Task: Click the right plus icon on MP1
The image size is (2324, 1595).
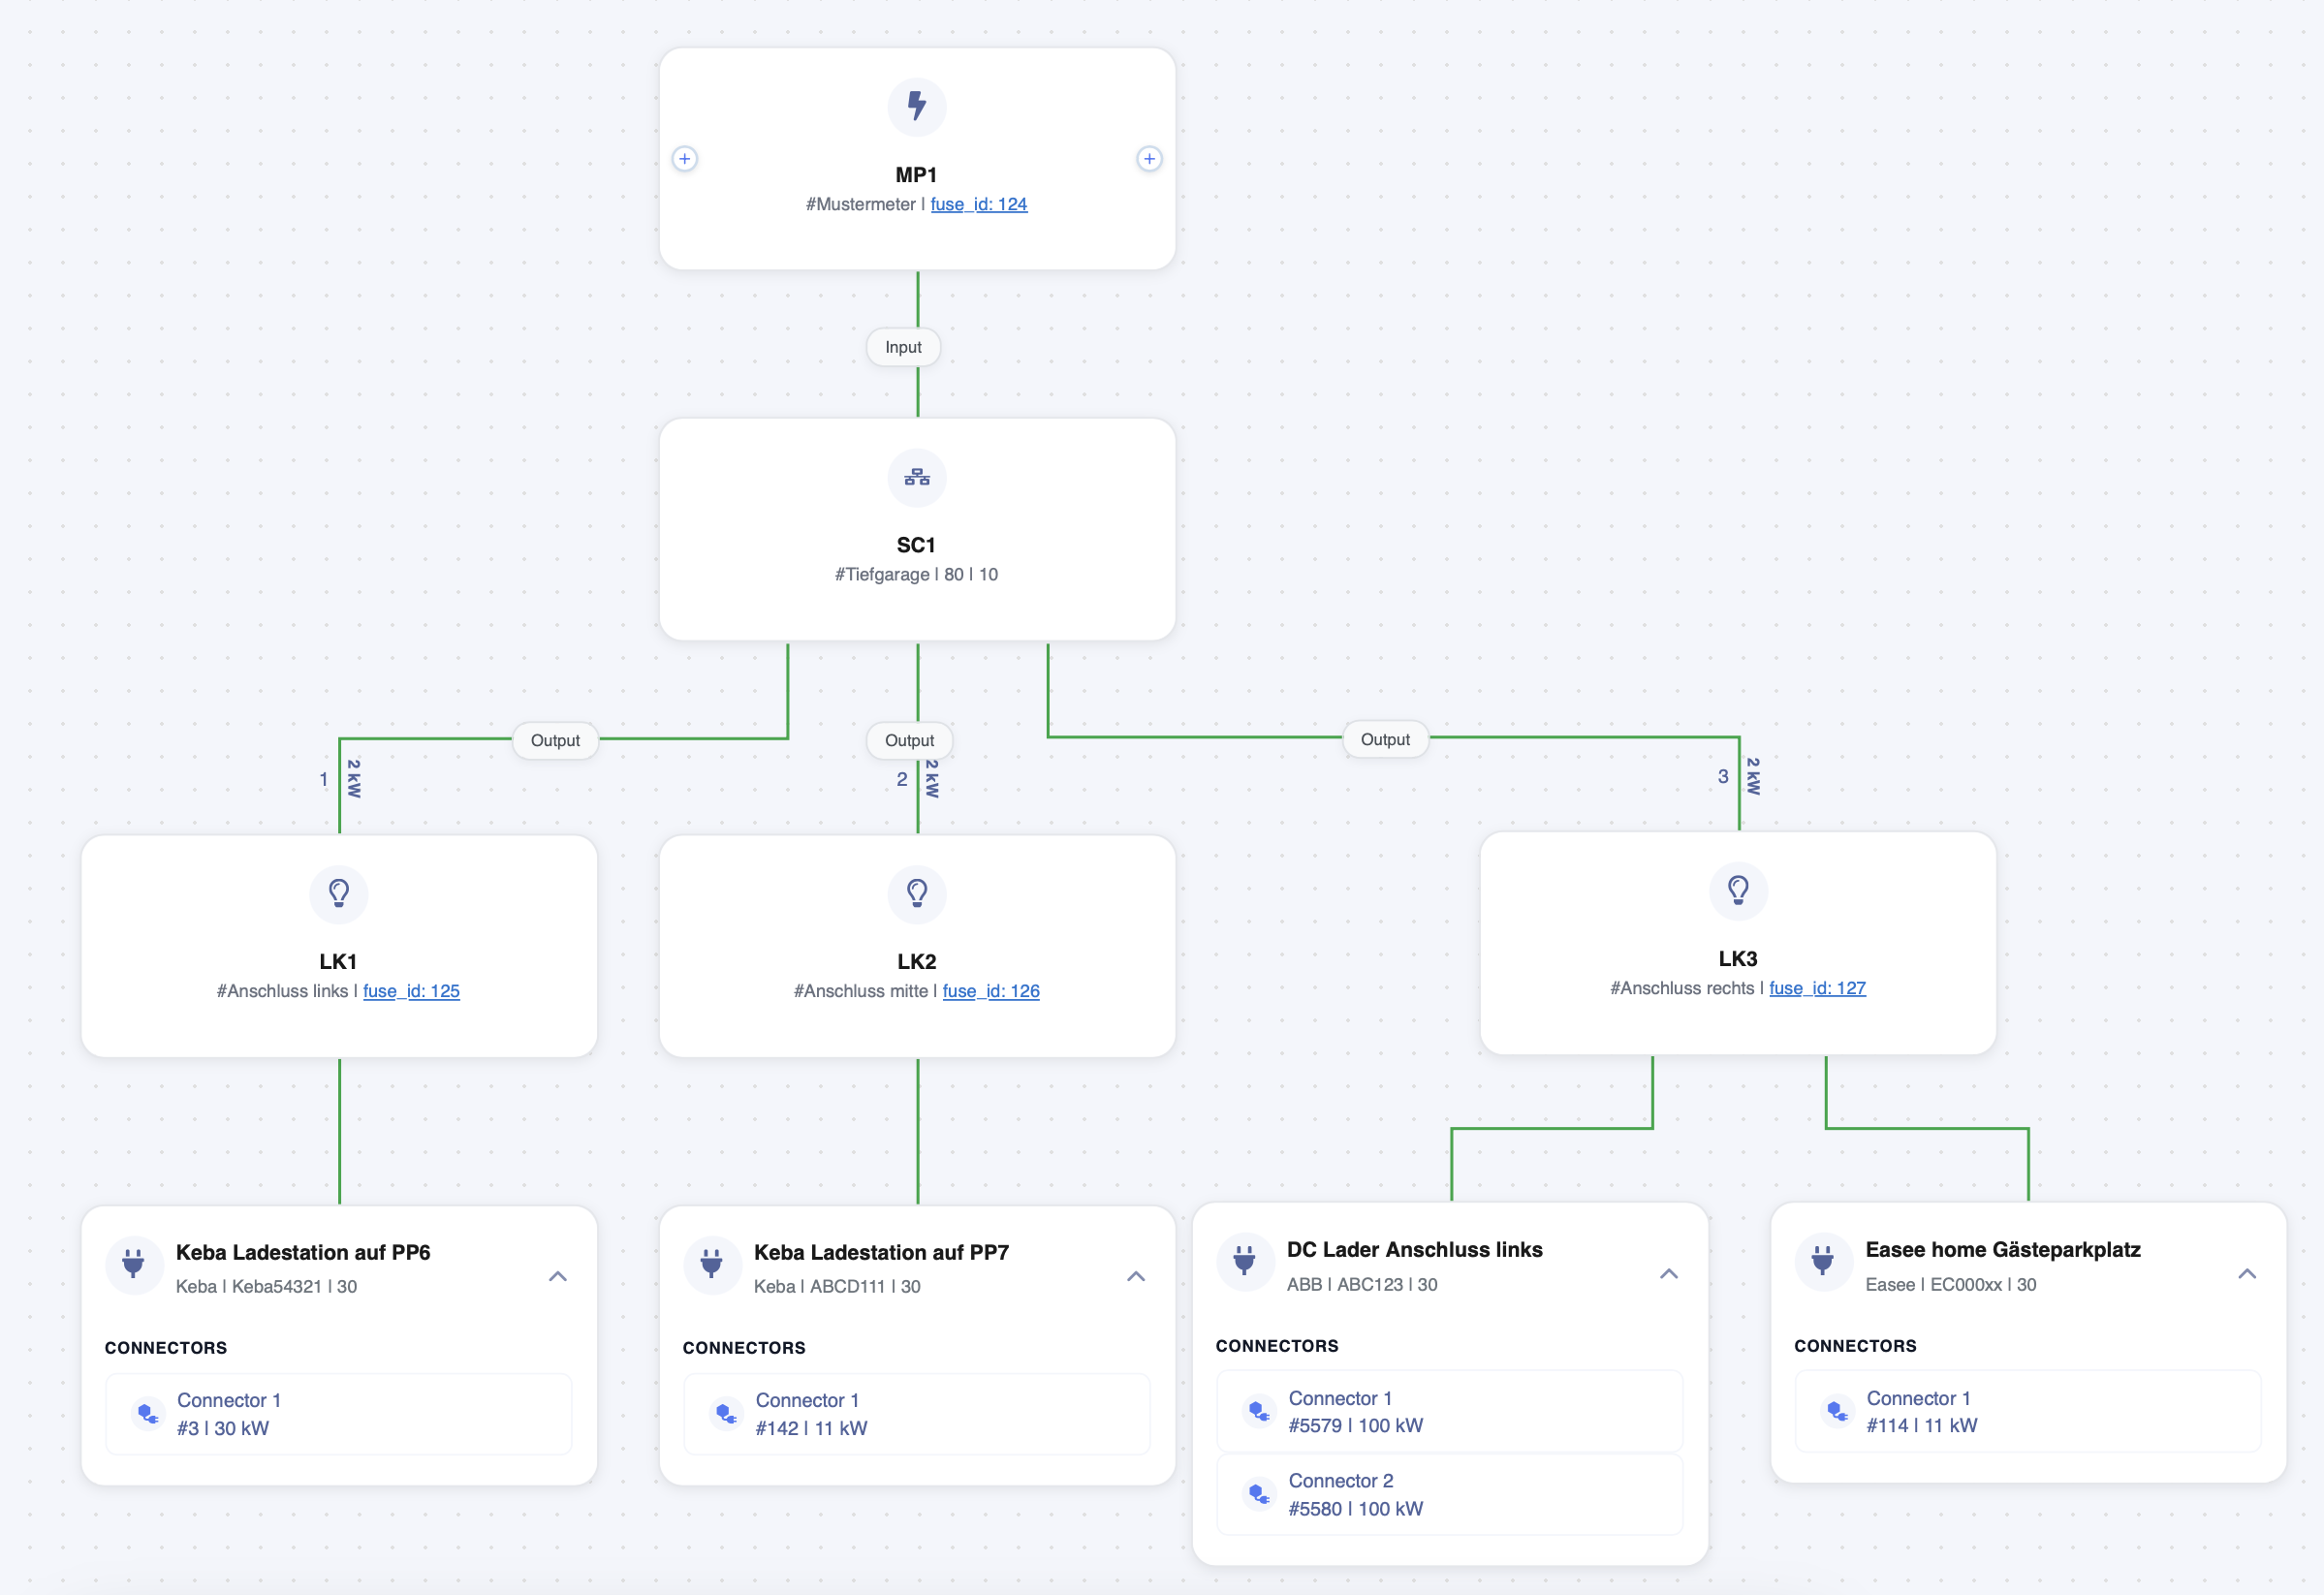Action: click(1149, 158)
